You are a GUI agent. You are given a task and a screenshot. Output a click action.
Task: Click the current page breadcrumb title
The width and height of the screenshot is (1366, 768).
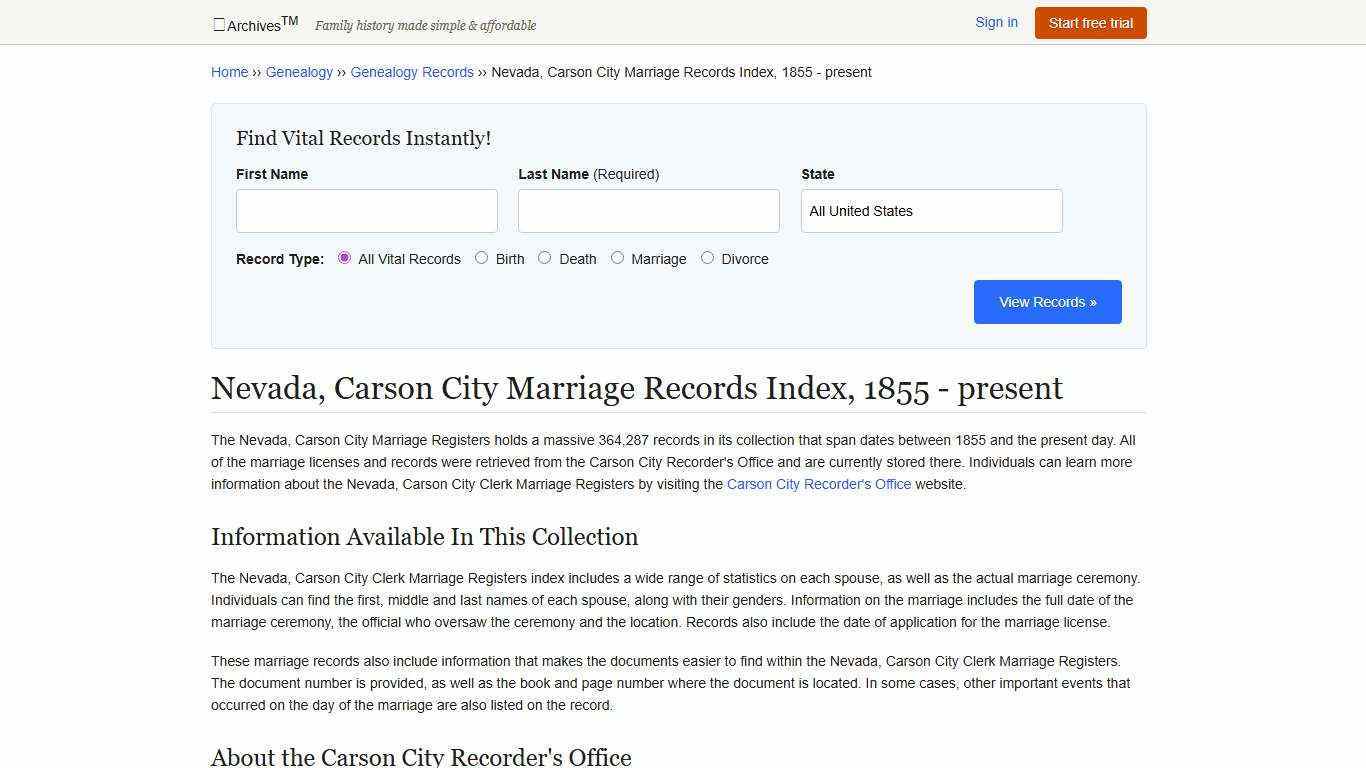682,71
